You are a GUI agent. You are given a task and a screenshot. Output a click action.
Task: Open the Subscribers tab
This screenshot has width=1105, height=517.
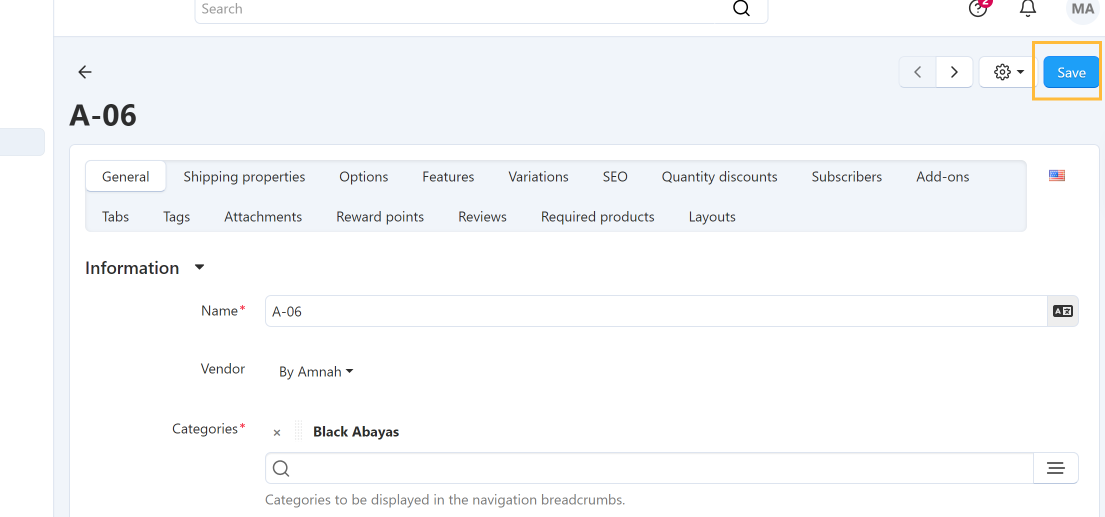point(846,177)
